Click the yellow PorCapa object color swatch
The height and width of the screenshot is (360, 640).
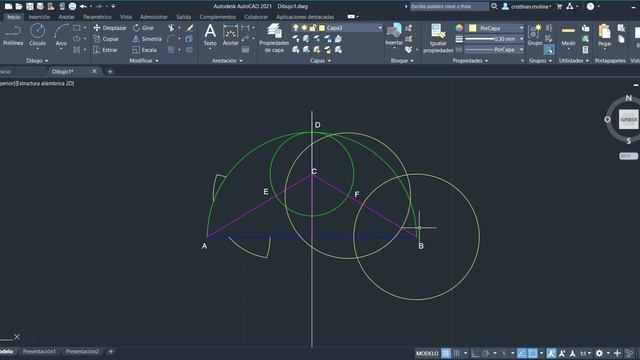click(x=473, y=28)
